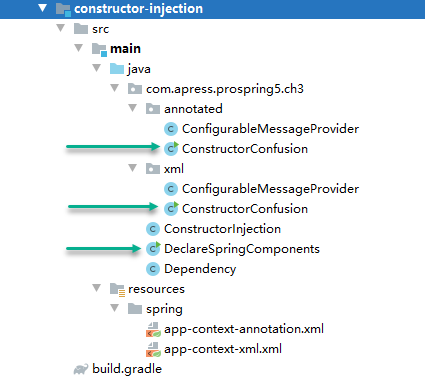Collapse the spring folder arrow
This screenshot has width=425, height=378.
[115, 308]
